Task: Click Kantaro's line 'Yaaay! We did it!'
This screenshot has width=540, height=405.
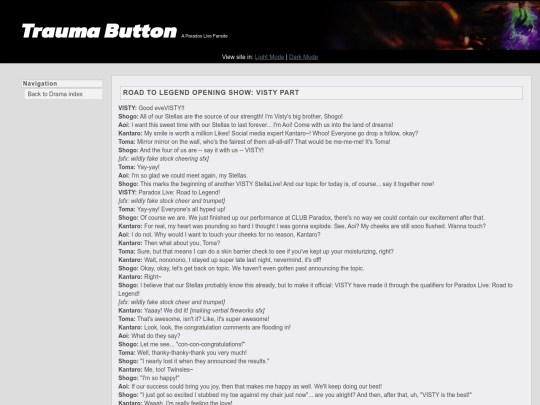Action: (x=191, y=310)
